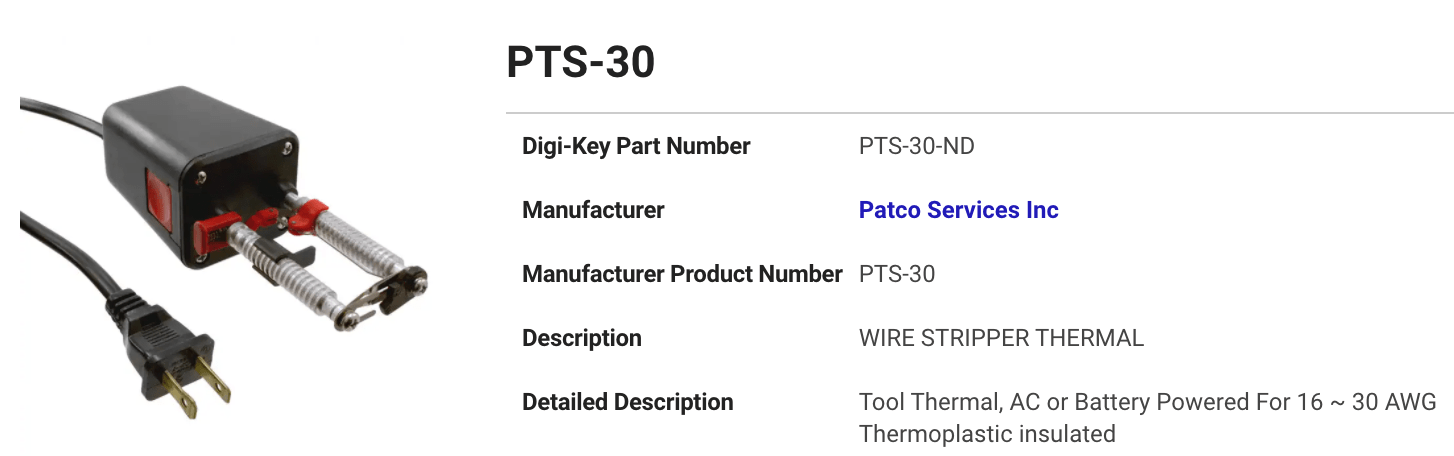
Task: Select the PTS-30 page heading
Action: pyautogui.click(x=581, y=62)
